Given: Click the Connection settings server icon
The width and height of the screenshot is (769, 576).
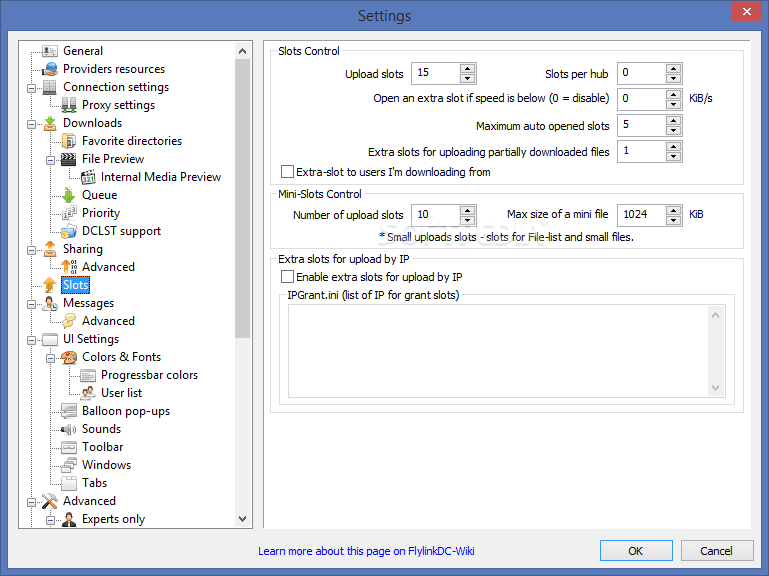Looking at the screenshot, I should pos(50,87).
